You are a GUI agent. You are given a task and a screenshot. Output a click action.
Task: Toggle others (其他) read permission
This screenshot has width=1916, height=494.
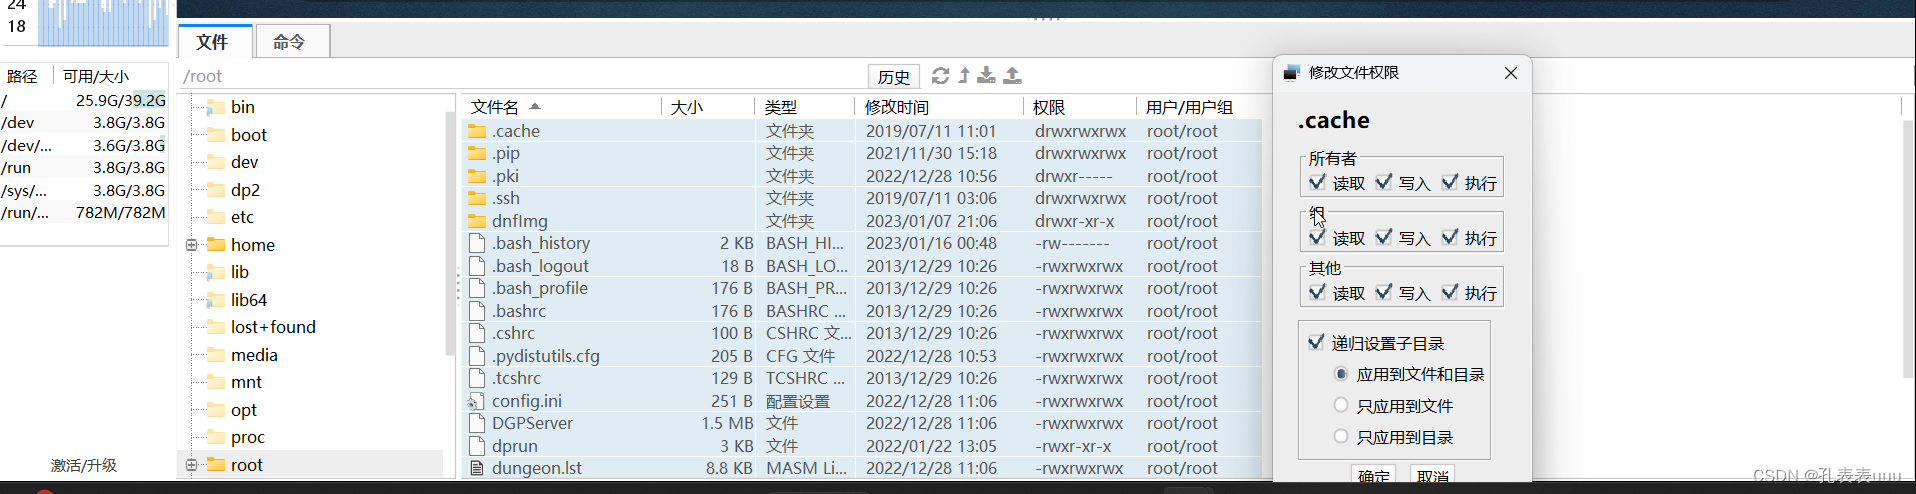click(x=1317, y=292)
